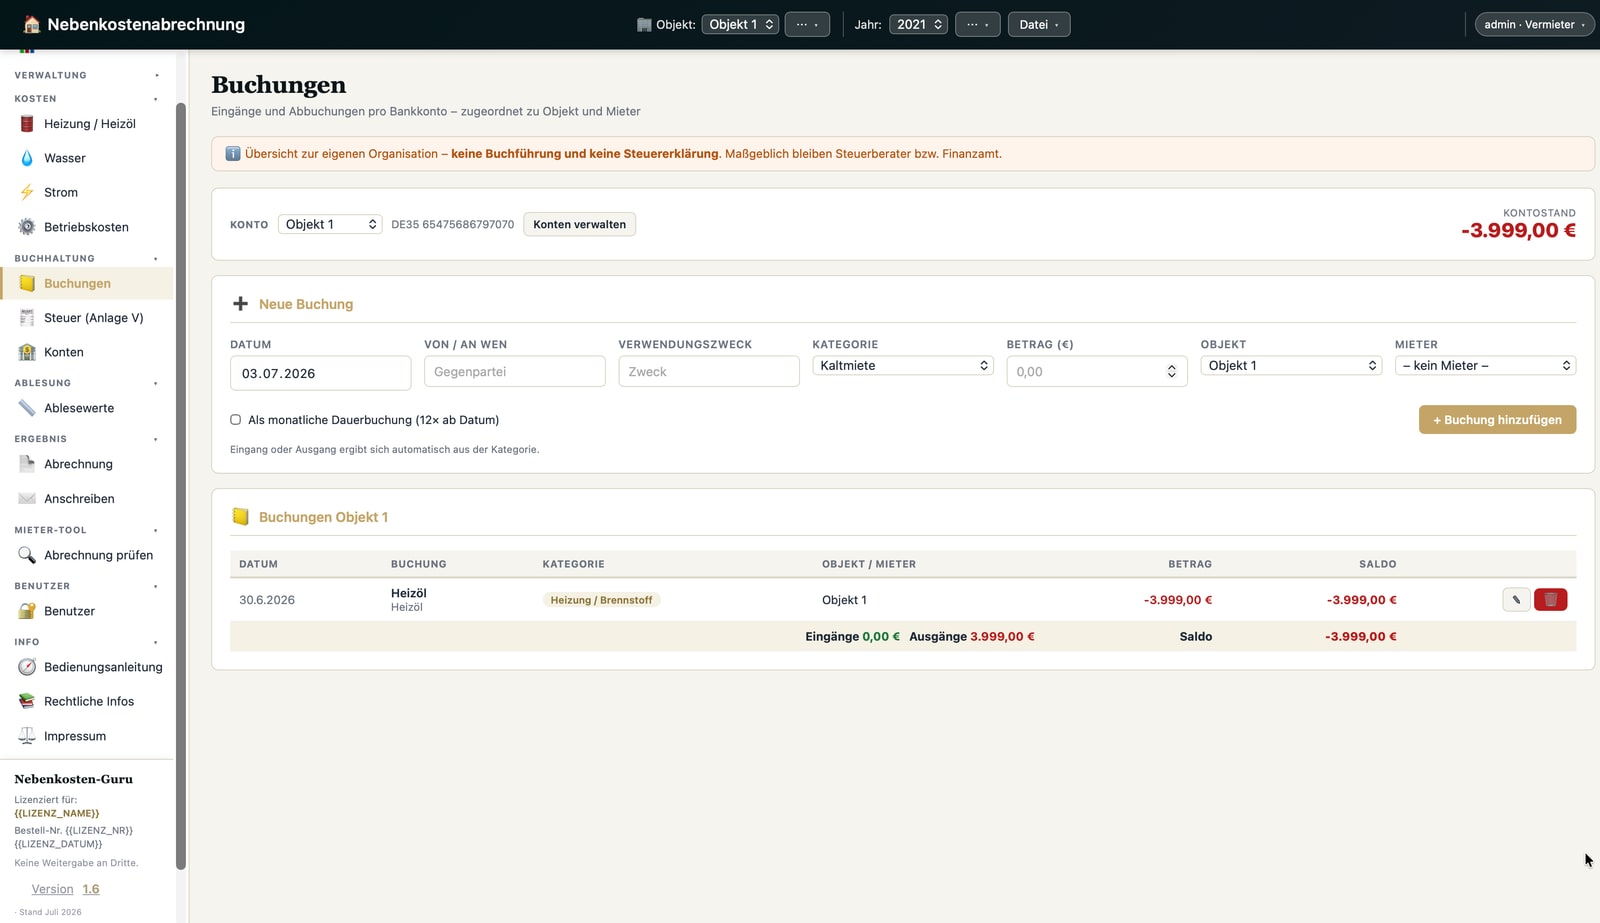This screenshot has height=923, width=1600.
Task: Click the Abrechnung document icon
Action: 27,464
